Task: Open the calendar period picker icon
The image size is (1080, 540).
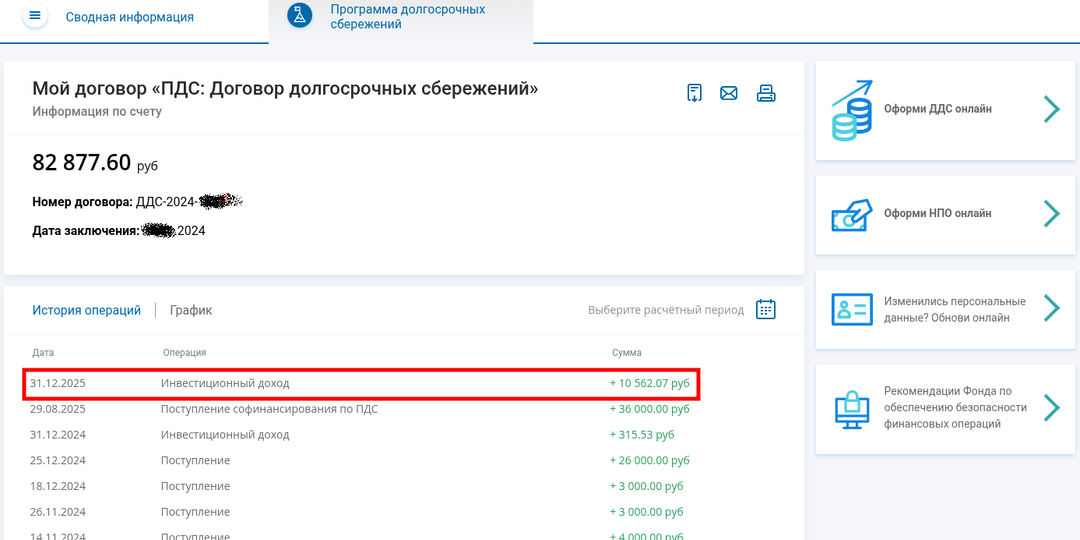Action: tap(766, 309)
